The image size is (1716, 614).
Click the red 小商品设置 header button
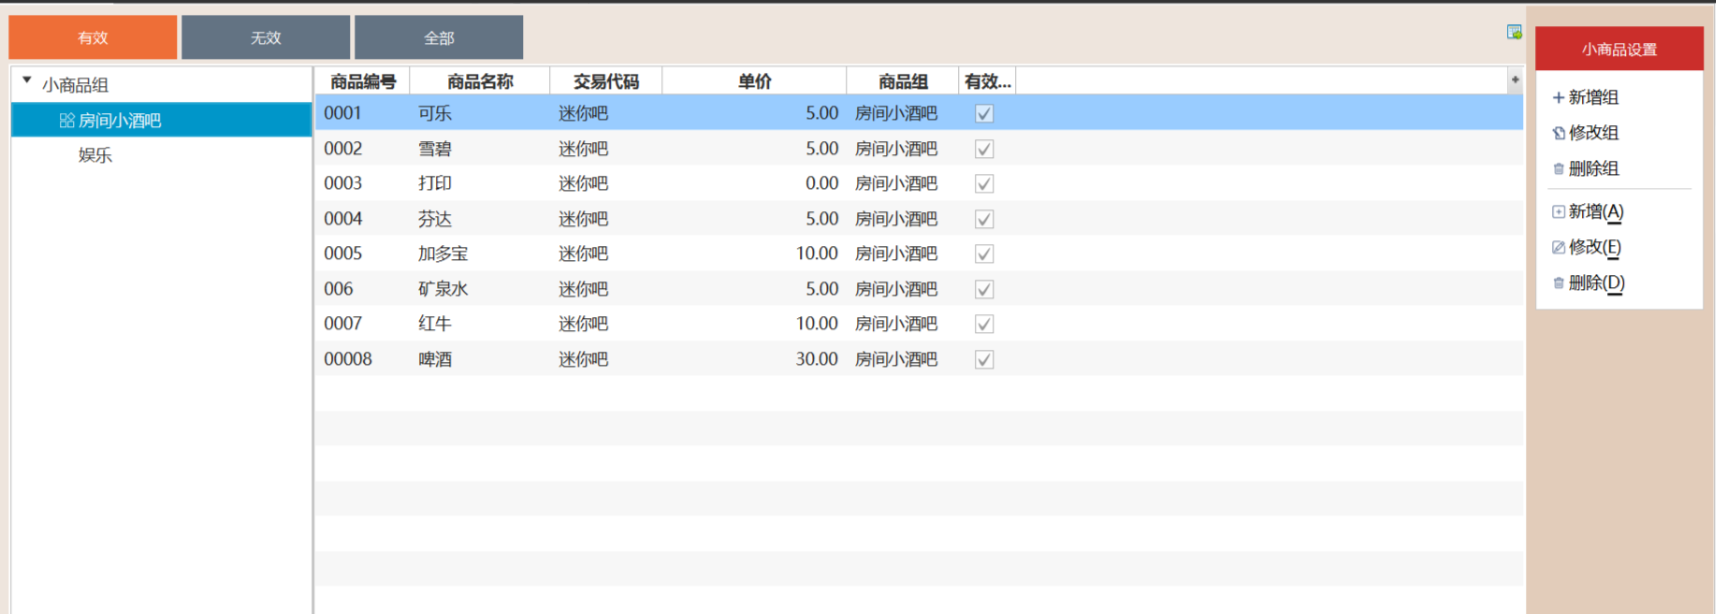(1619, 49)
